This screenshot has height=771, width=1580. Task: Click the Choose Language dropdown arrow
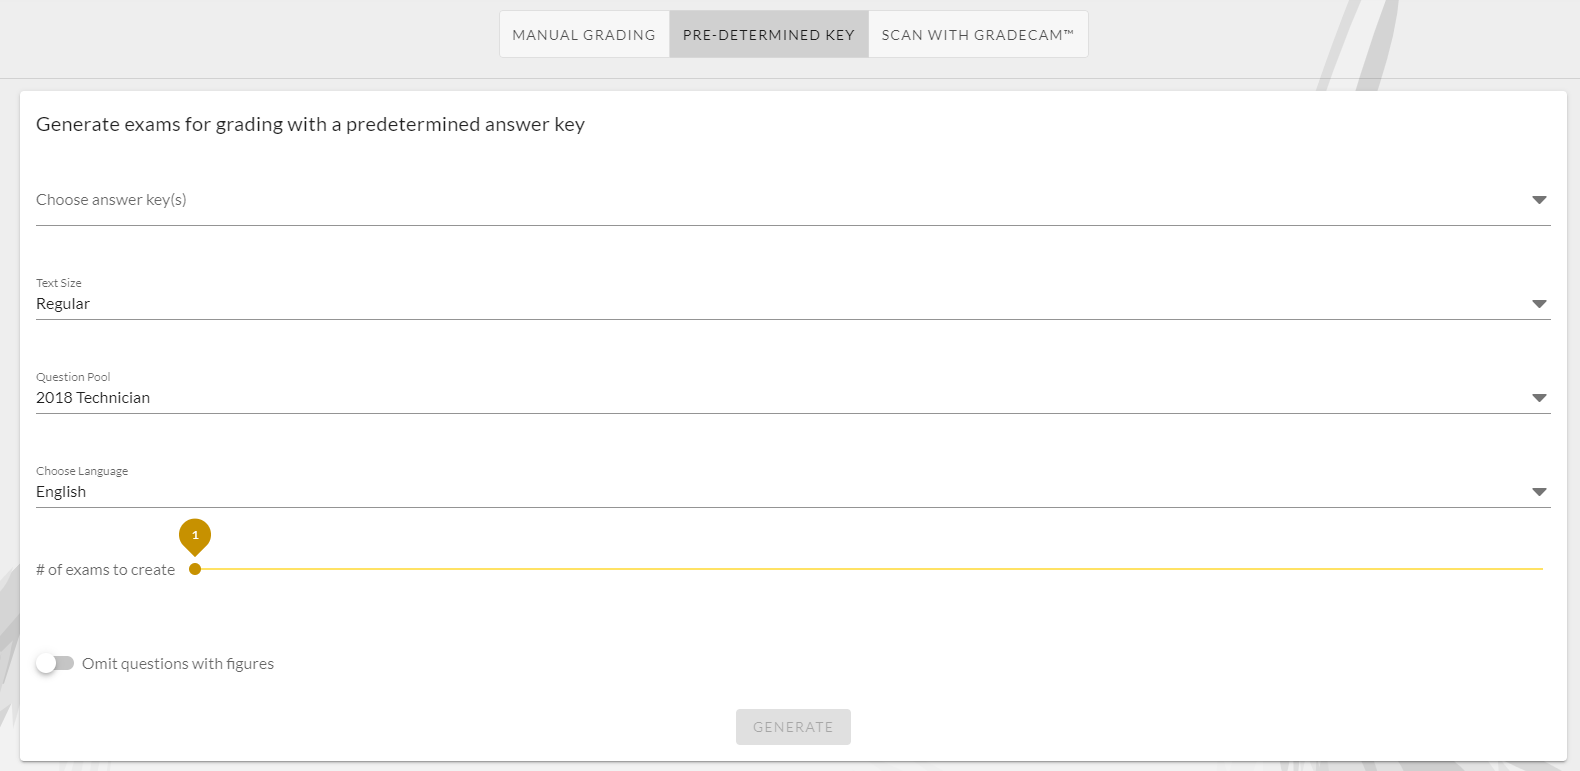(1539, 491)
